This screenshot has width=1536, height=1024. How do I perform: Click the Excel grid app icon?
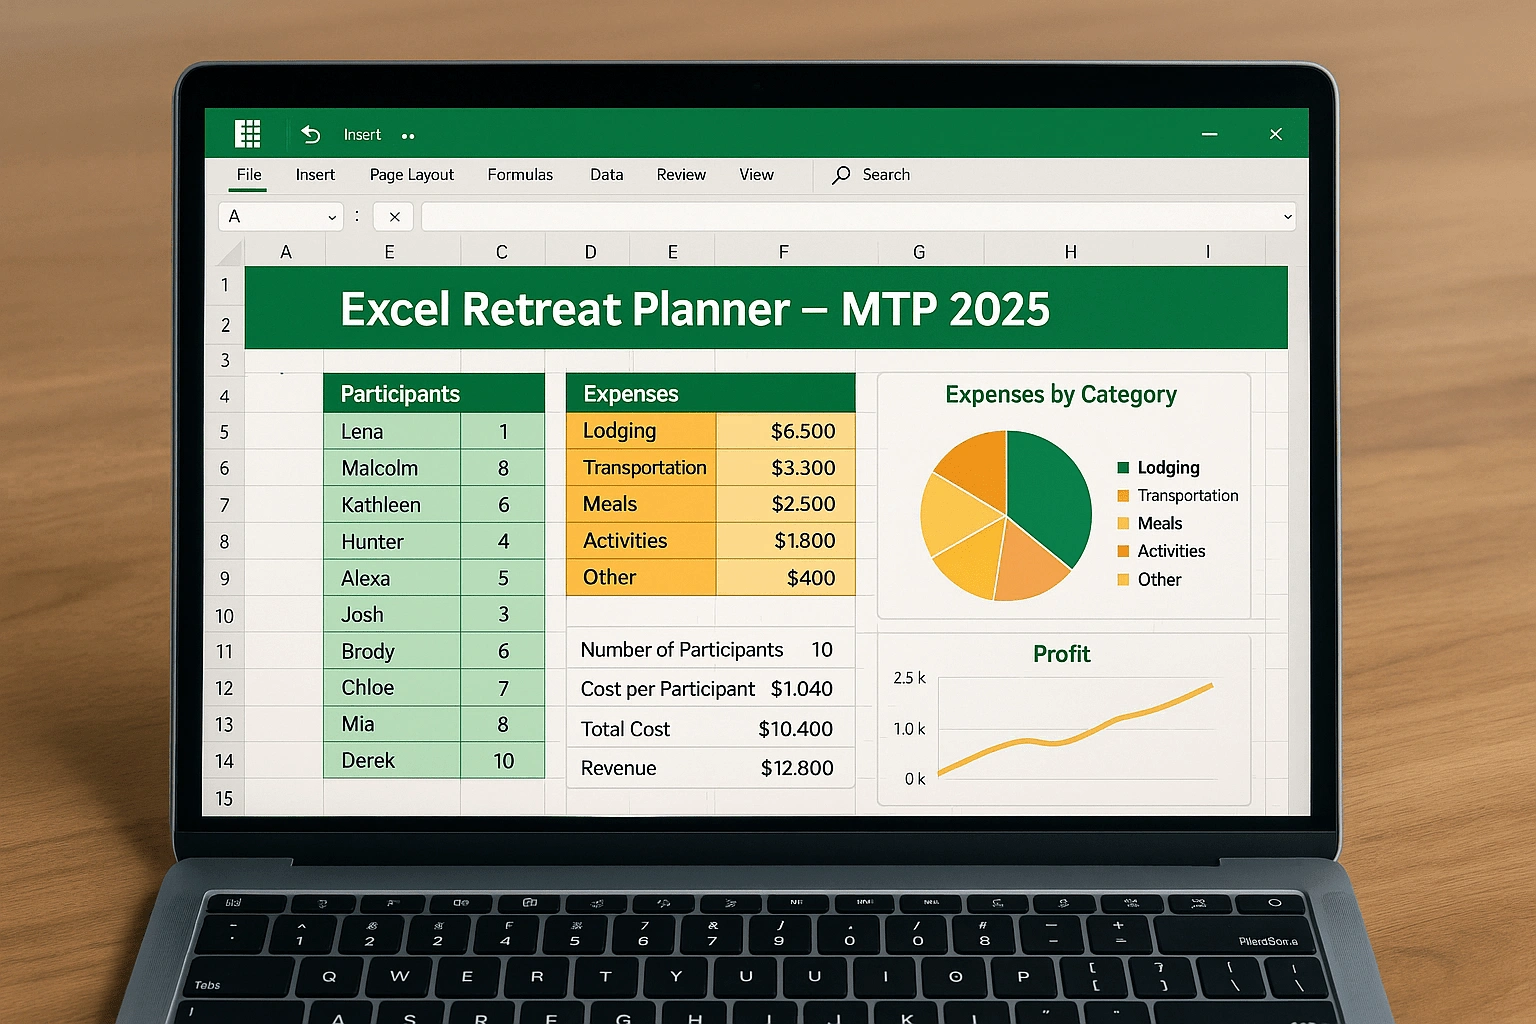[248, 133]
